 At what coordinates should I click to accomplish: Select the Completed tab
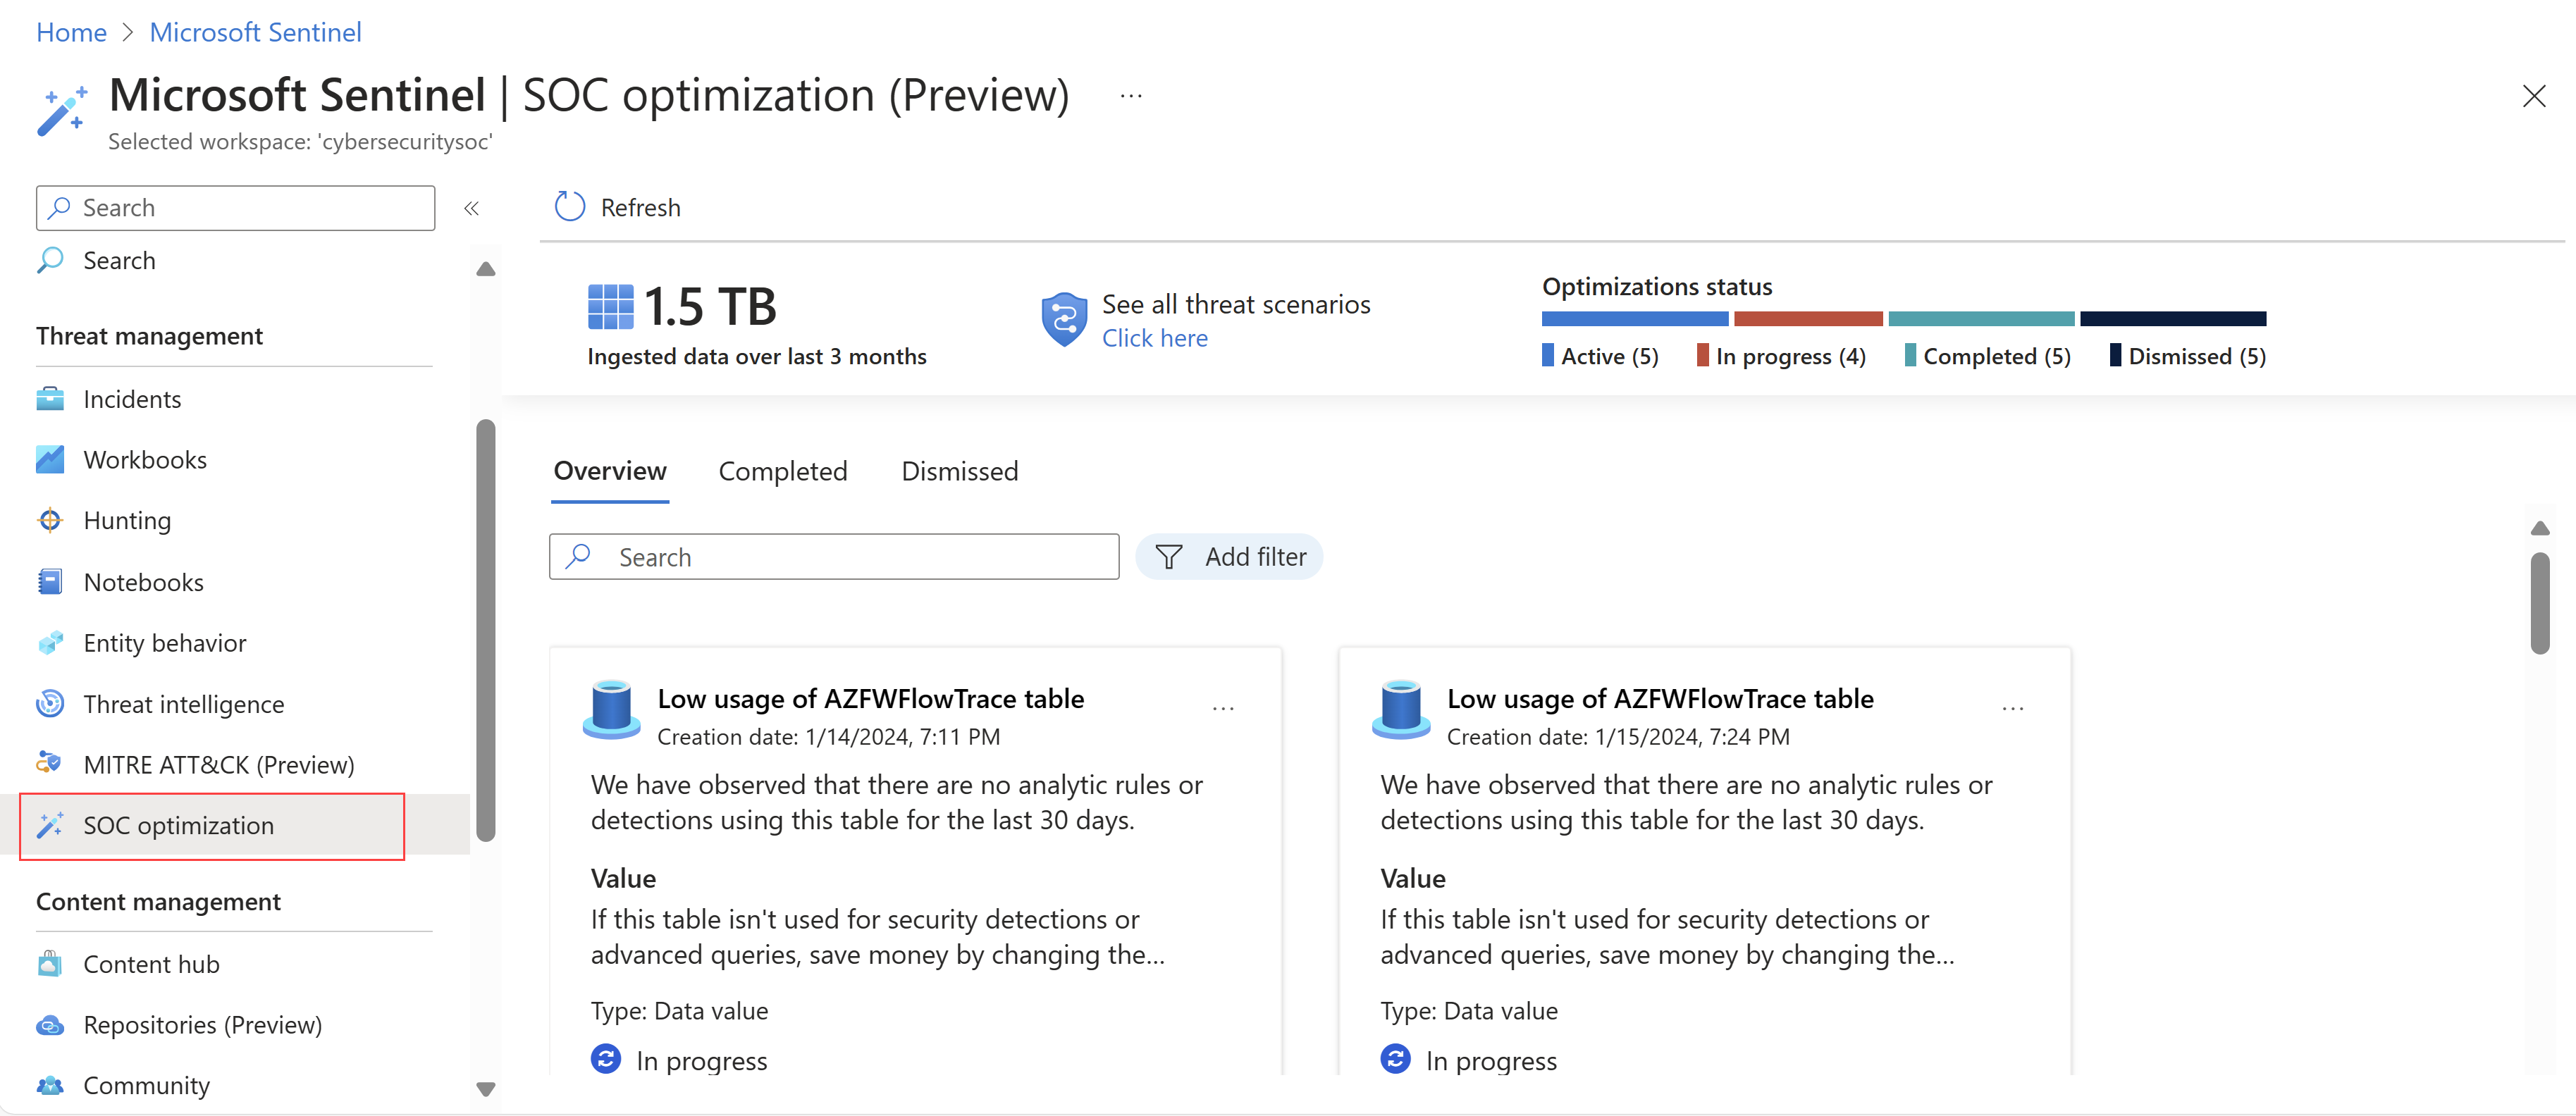coord(784,468)
